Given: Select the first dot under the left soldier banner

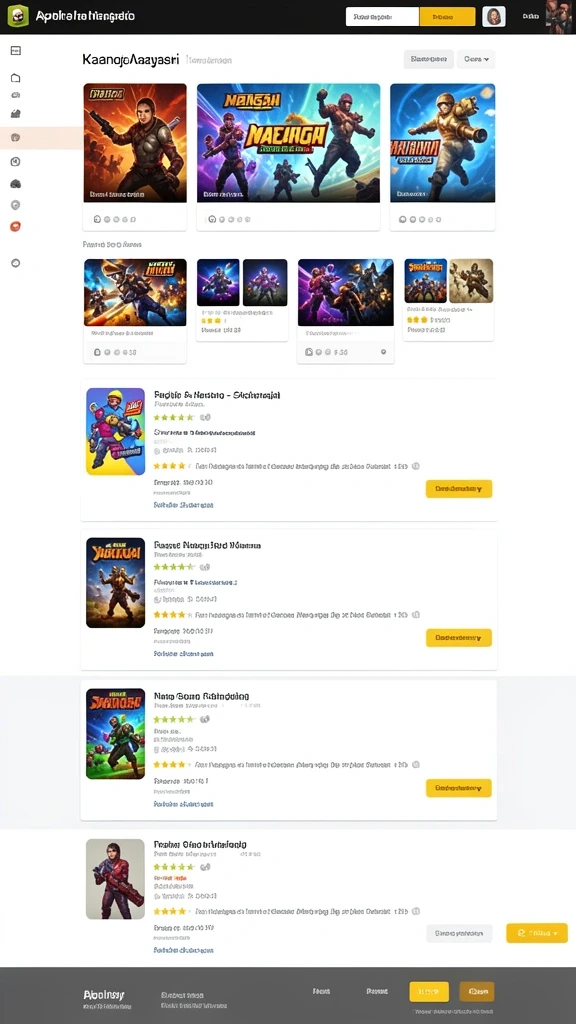Looking at the screenshot, I should point(97,219).
